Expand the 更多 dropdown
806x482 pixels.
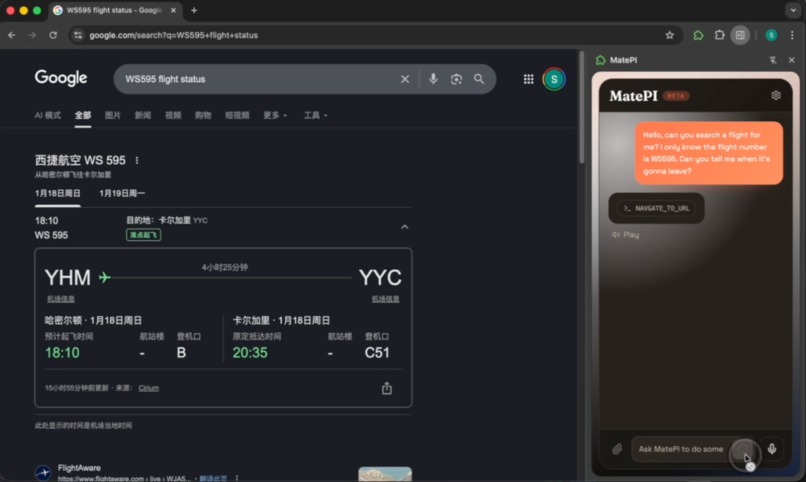(275, 115)
